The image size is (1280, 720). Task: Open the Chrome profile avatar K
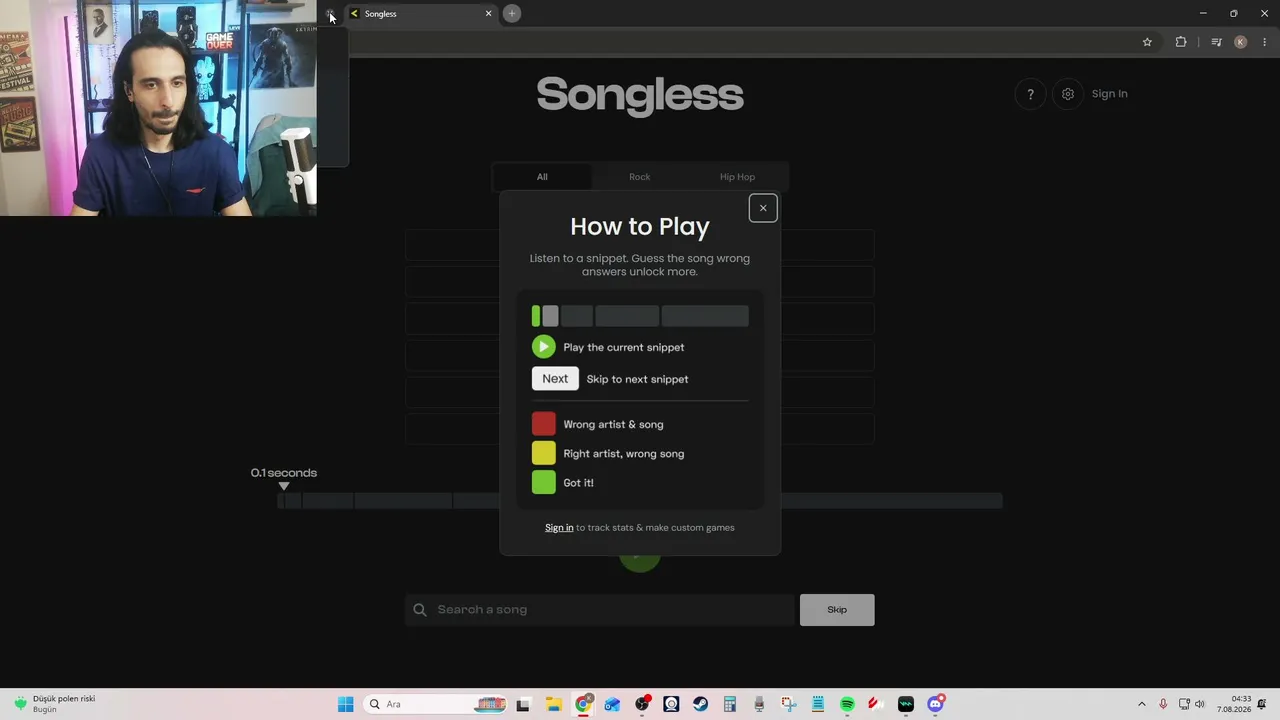(x=1241, y=42)
